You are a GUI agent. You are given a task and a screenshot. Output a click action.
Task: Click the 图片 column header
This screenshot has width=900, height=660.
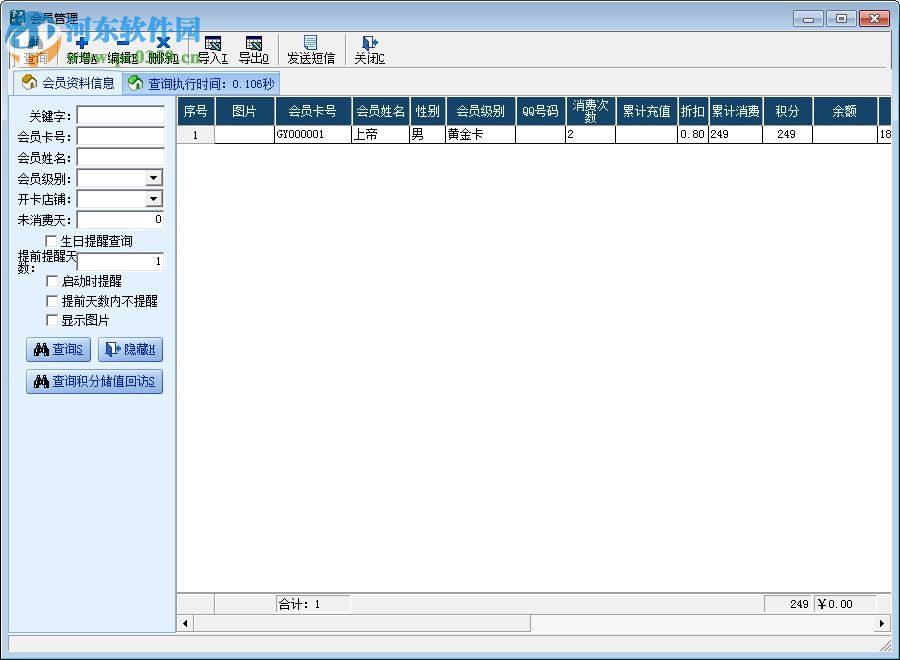coord(245,111)
